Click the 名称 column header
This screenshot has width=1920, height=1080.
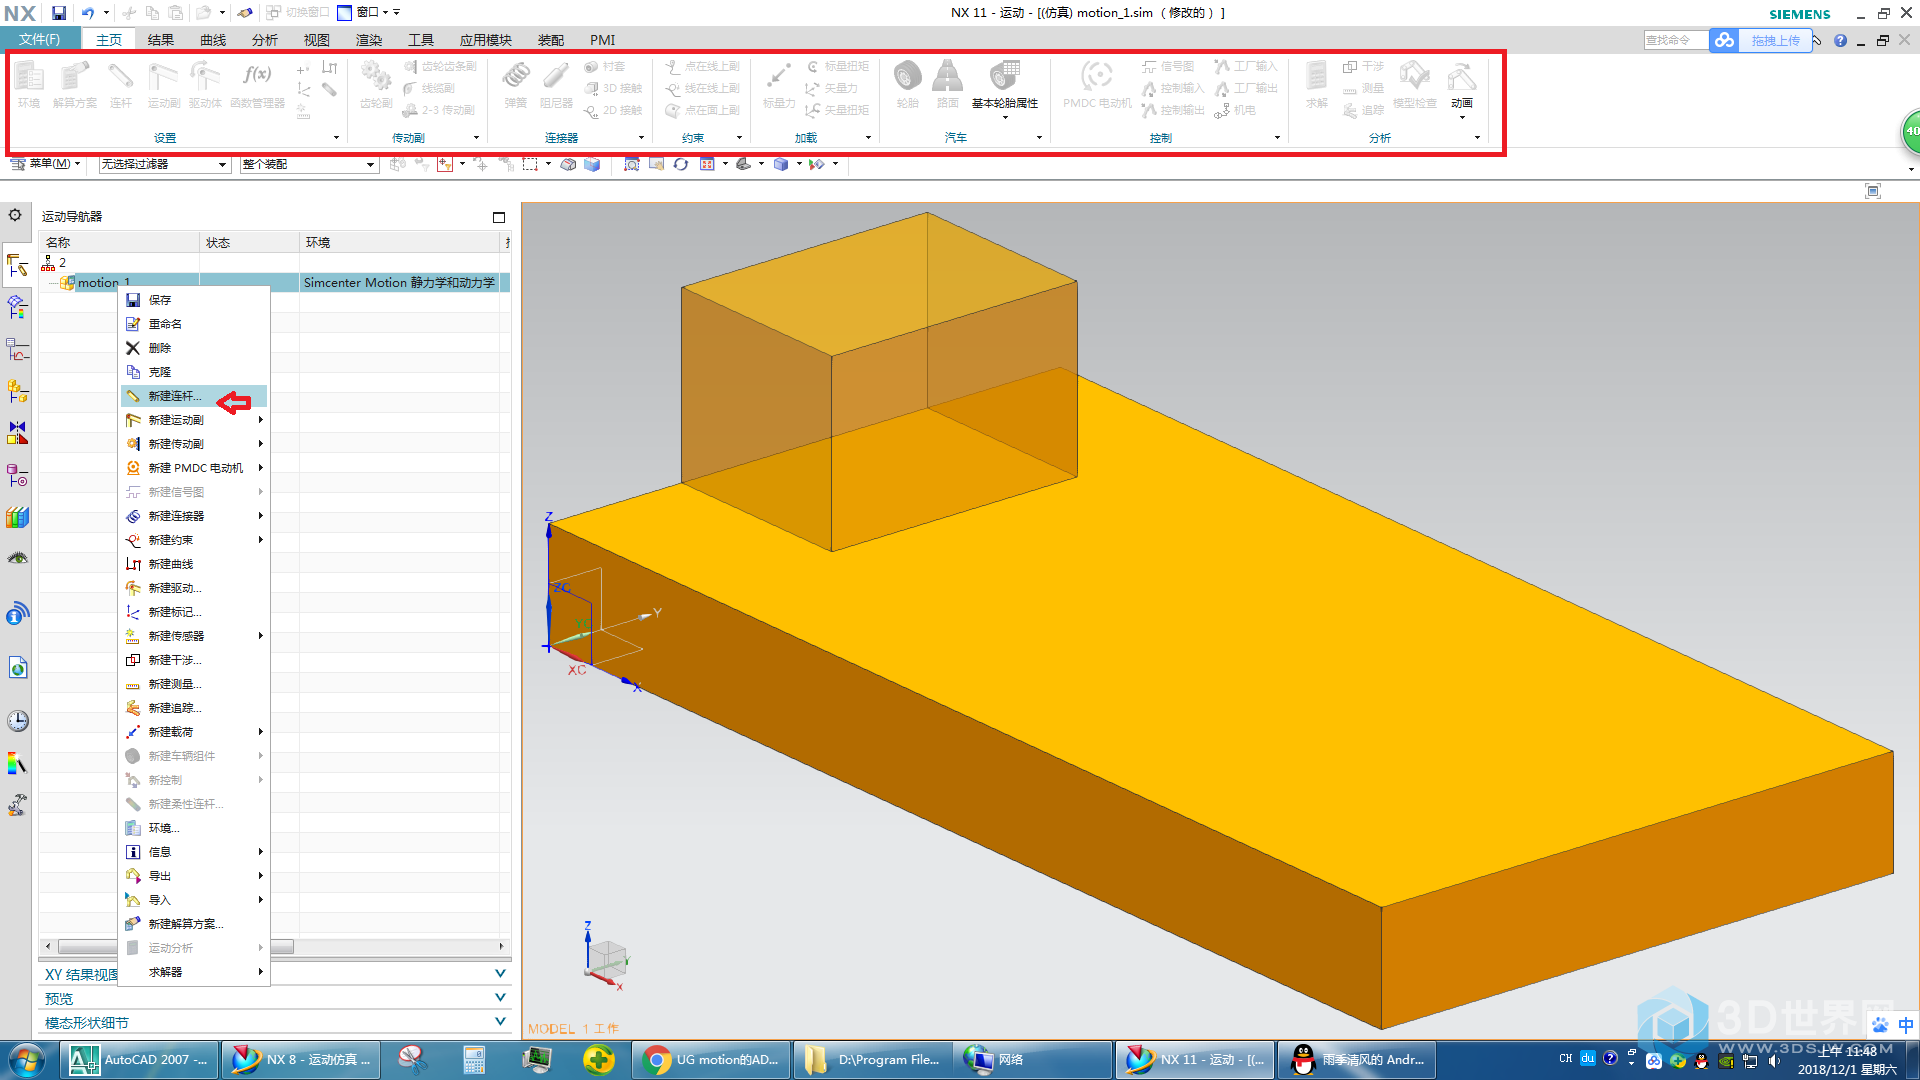tap(119, 242)
